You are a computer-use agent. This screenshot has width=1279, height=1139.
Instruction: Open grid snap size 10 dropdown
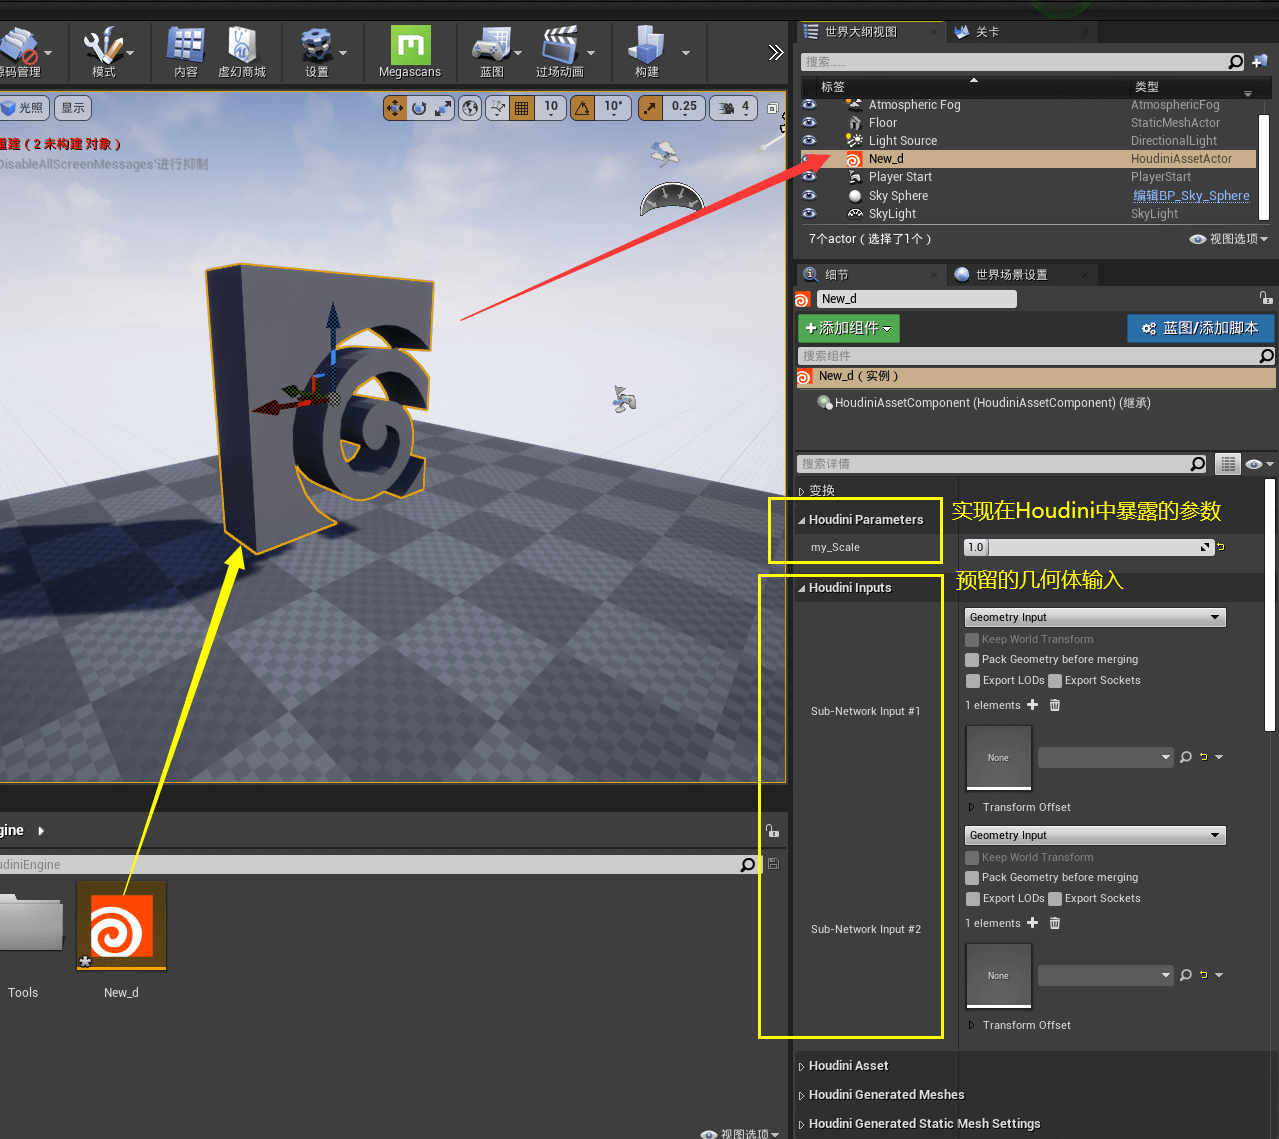pyautogui.click(x=551, y=108)
